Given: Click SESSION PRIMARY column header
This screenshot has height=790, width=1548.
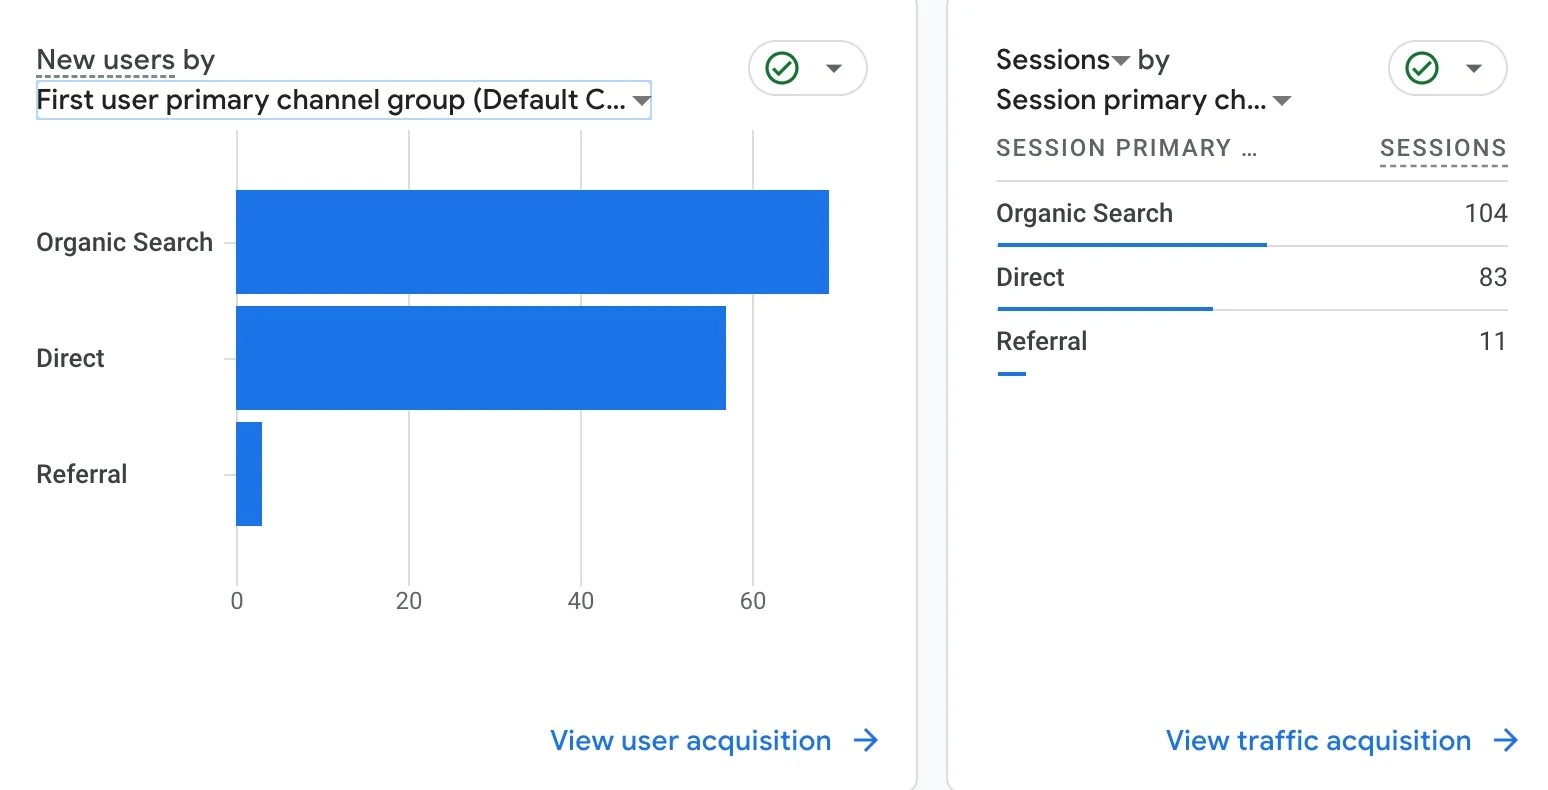Looking at the screenshot, I should [1126, 148].
